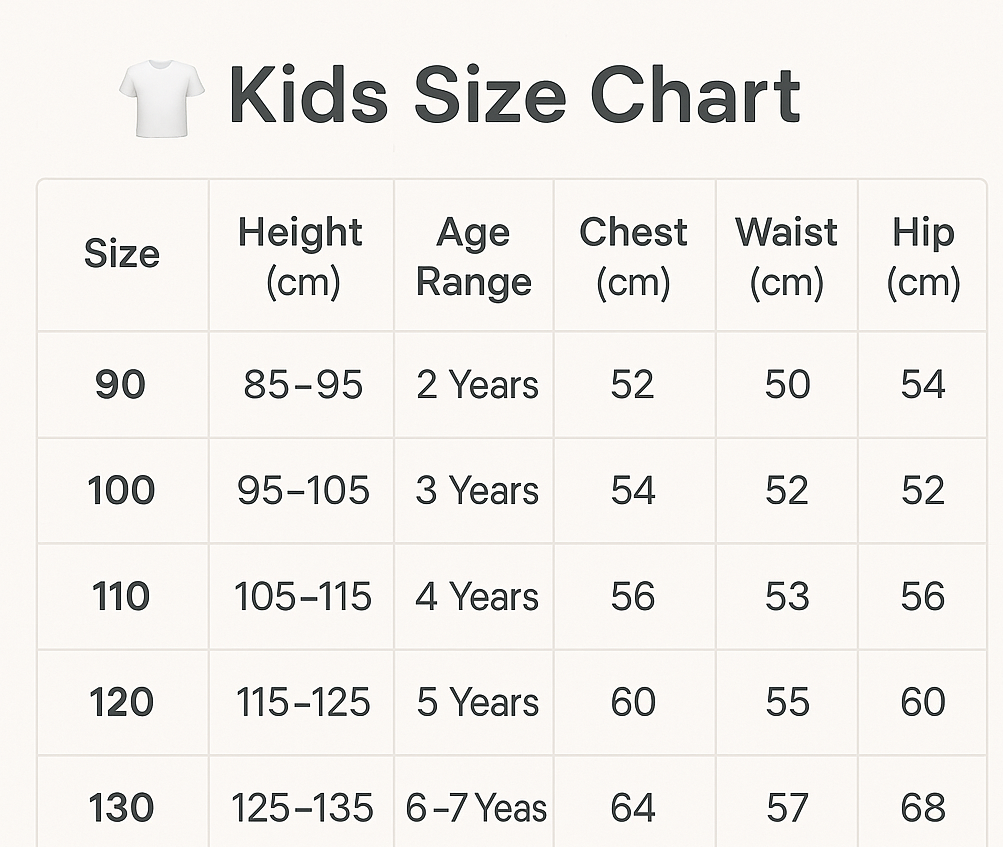Click the Waist (cm) column header
The height and width of the screenshot is (847, 1003).
point(786,257)
